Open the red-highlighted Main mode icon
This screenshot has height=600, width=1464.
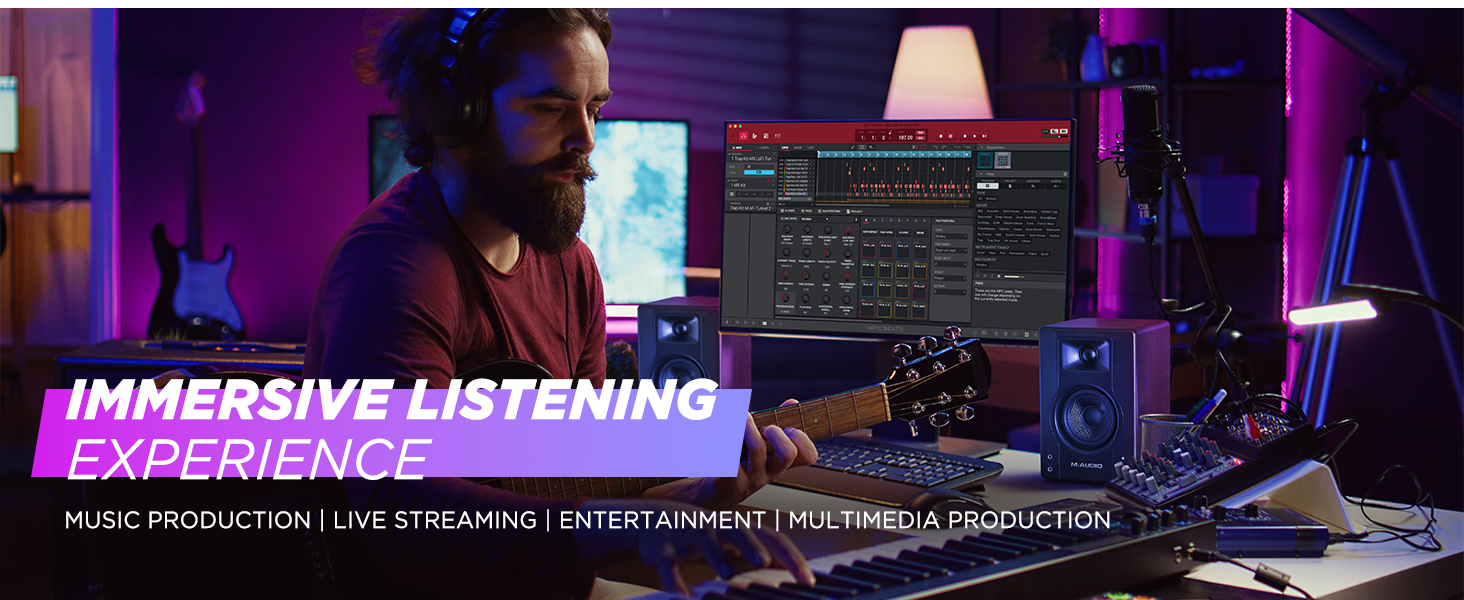click(743, 135)
